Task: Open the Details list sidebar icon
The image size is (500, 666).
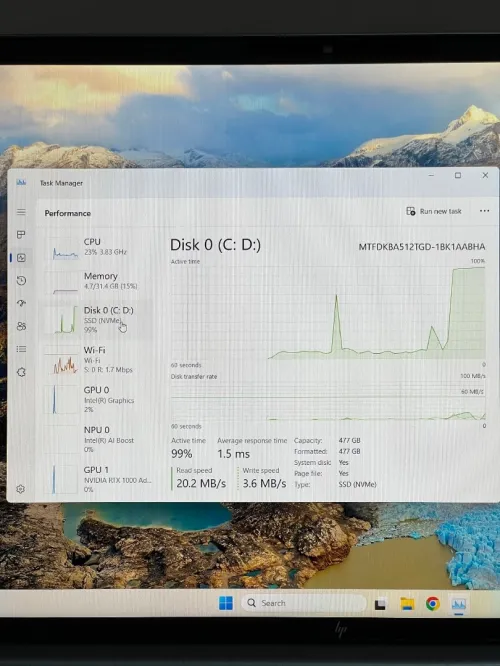Action: coord(21,349)
